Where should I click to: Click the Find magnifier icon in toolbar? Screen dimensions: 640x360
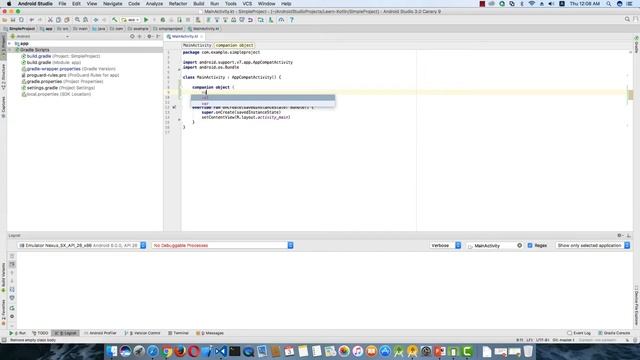point(77,20)
